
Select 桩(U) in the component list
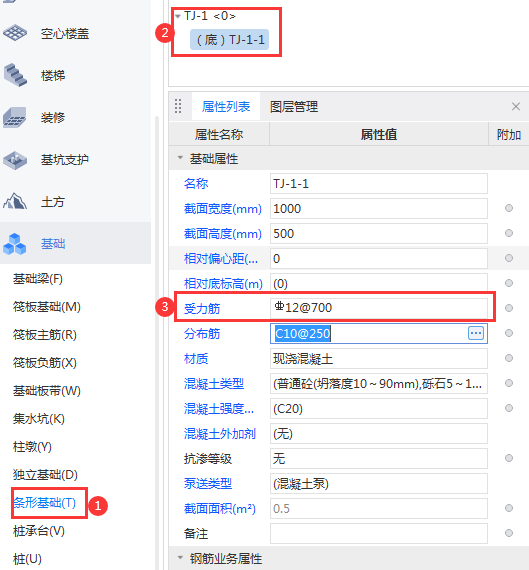[27, 559]
